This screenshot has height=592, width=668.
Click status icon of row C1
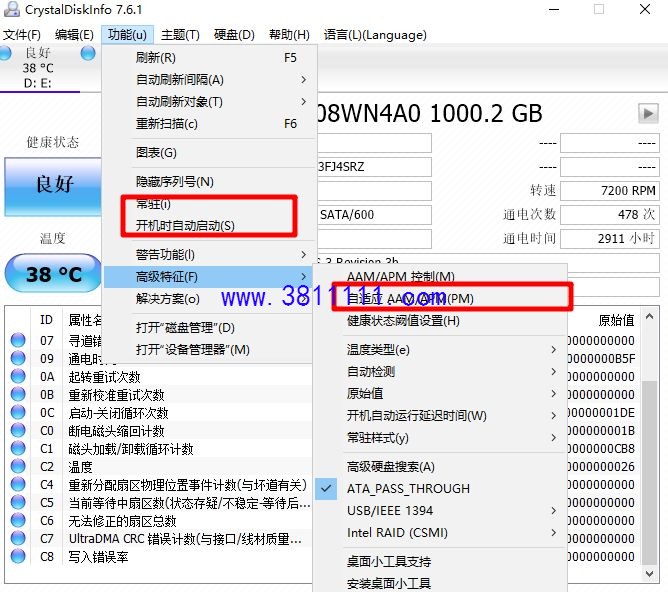coord(18,448)
